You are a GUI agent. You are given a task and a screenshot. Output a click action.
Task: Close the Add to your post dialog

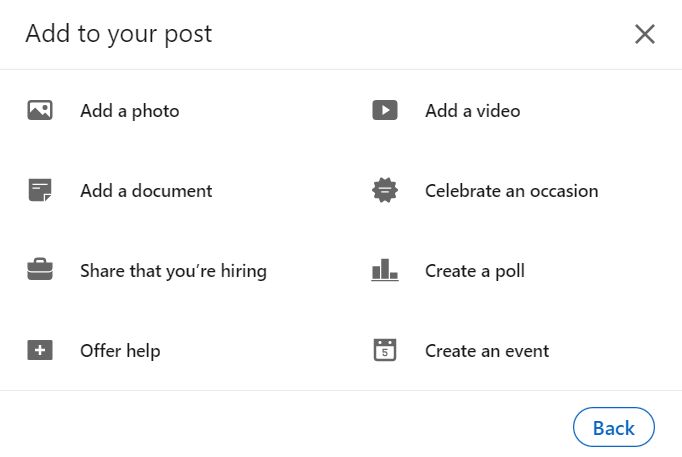[x=645, y=34]
